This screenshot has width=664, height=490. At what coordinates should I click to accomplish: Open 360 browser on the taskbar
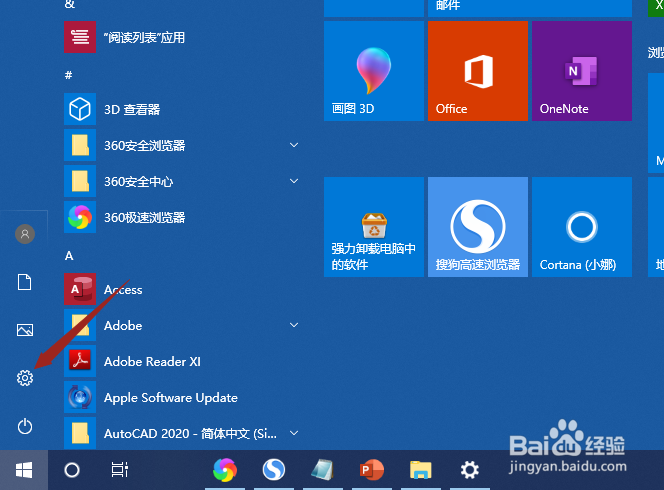(x=225, y=470)
